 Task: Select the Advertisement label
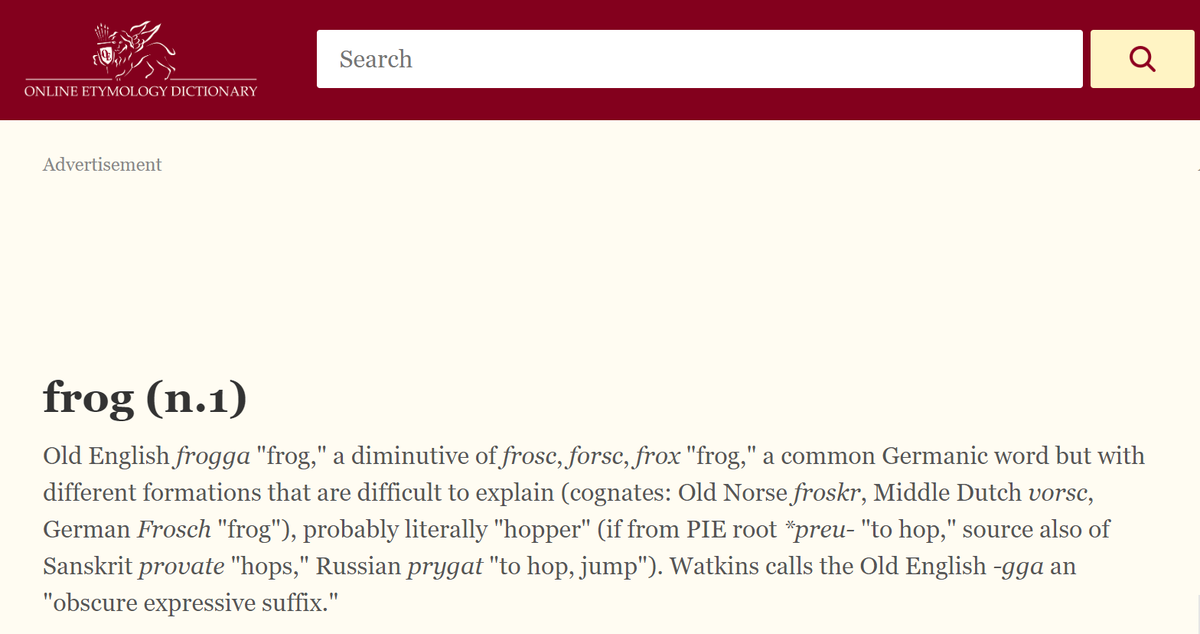click(102, 165)
